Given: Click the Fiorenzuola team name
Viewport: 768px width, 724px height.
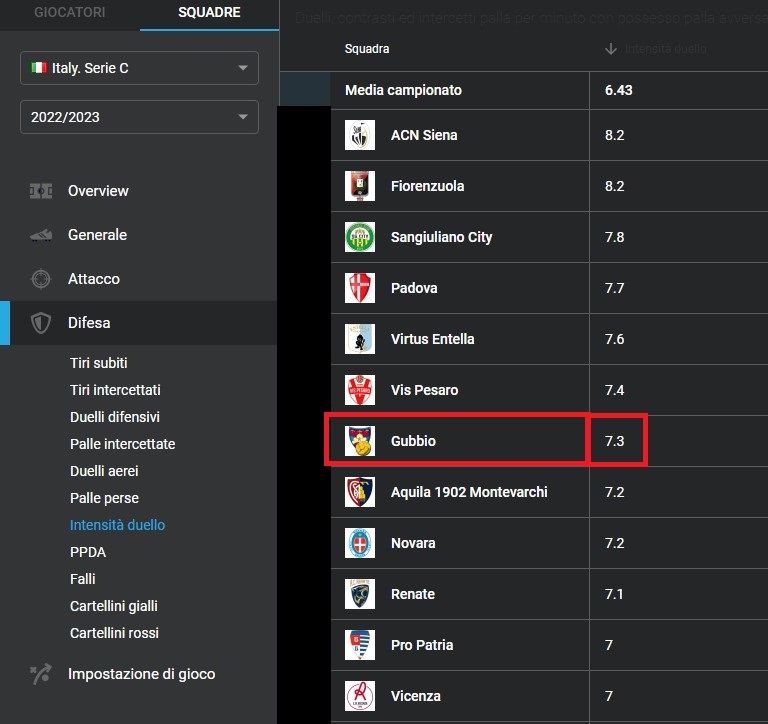Looking at the screenshot, I should point(428,186).
